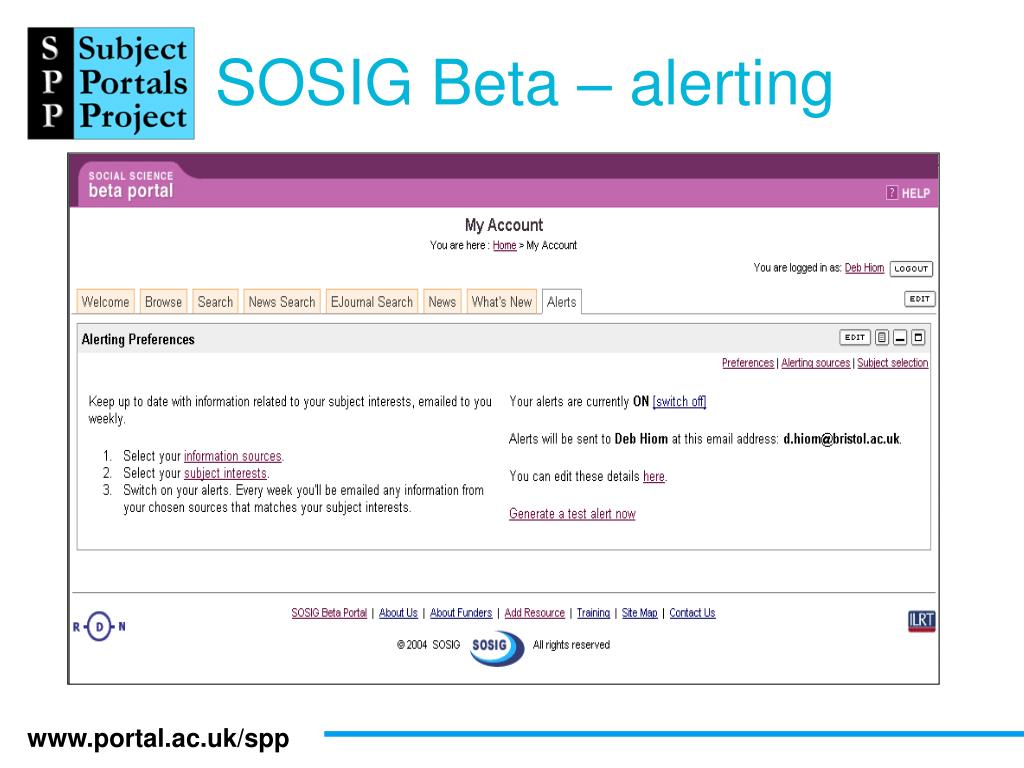The image size is (1024, 768).
Task: Click the Alerting Preferences panel title
Action: pos(138,340)
